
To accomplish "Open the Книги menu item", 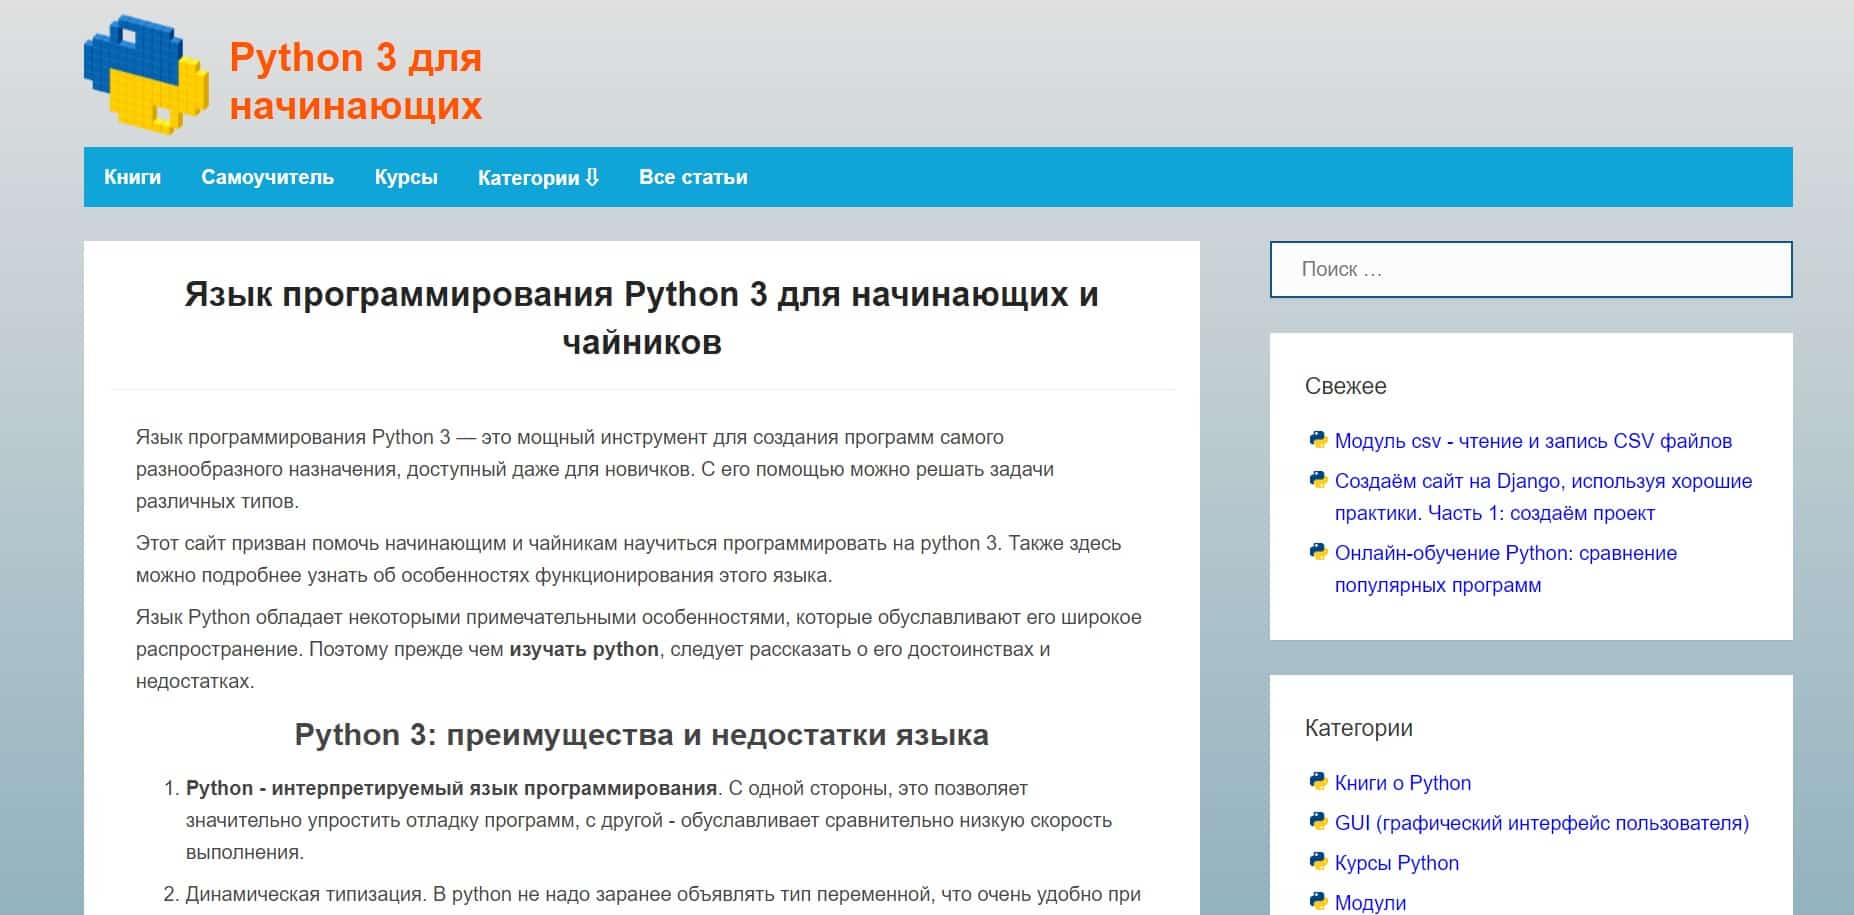I will click(132, 177).
